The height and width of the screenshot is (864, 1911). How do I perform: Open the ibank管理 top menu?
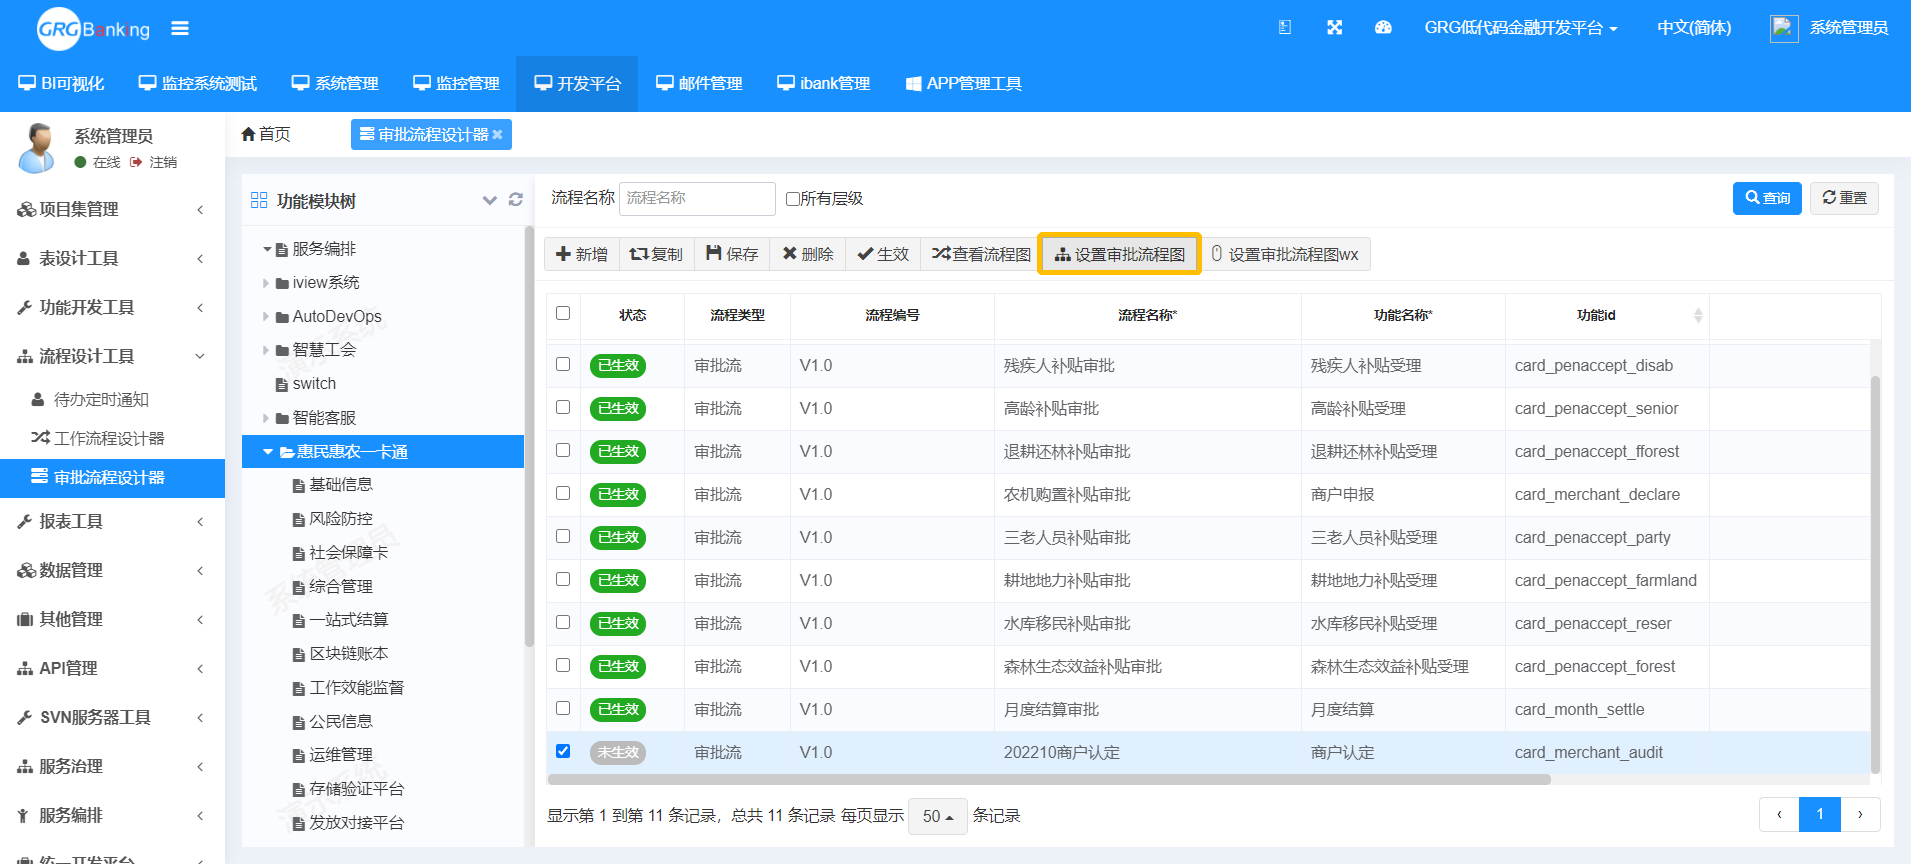click(824, 84)
